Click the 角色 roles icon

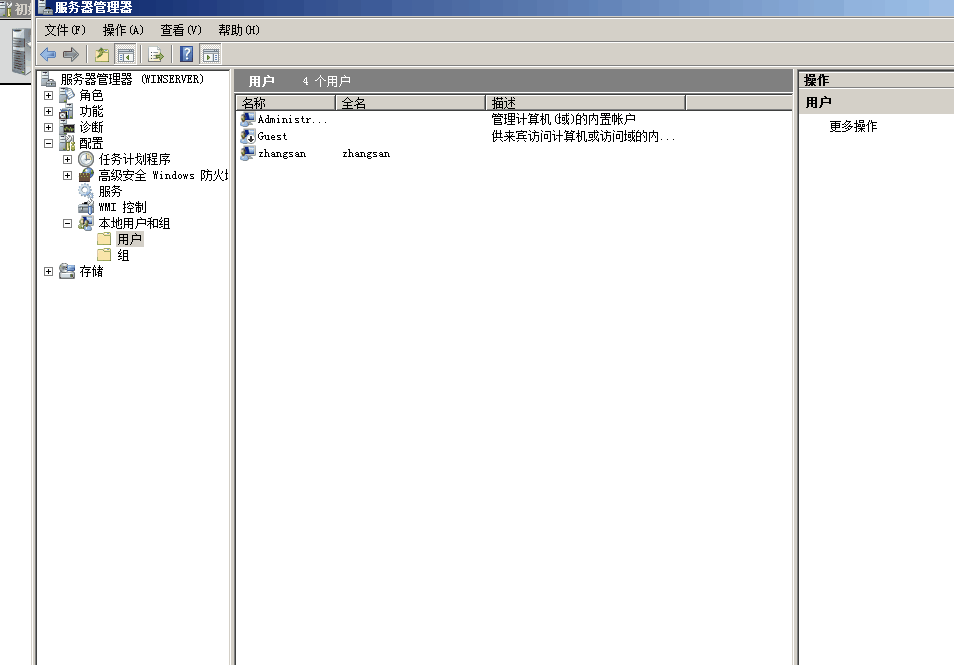click(x=67, y=95)
